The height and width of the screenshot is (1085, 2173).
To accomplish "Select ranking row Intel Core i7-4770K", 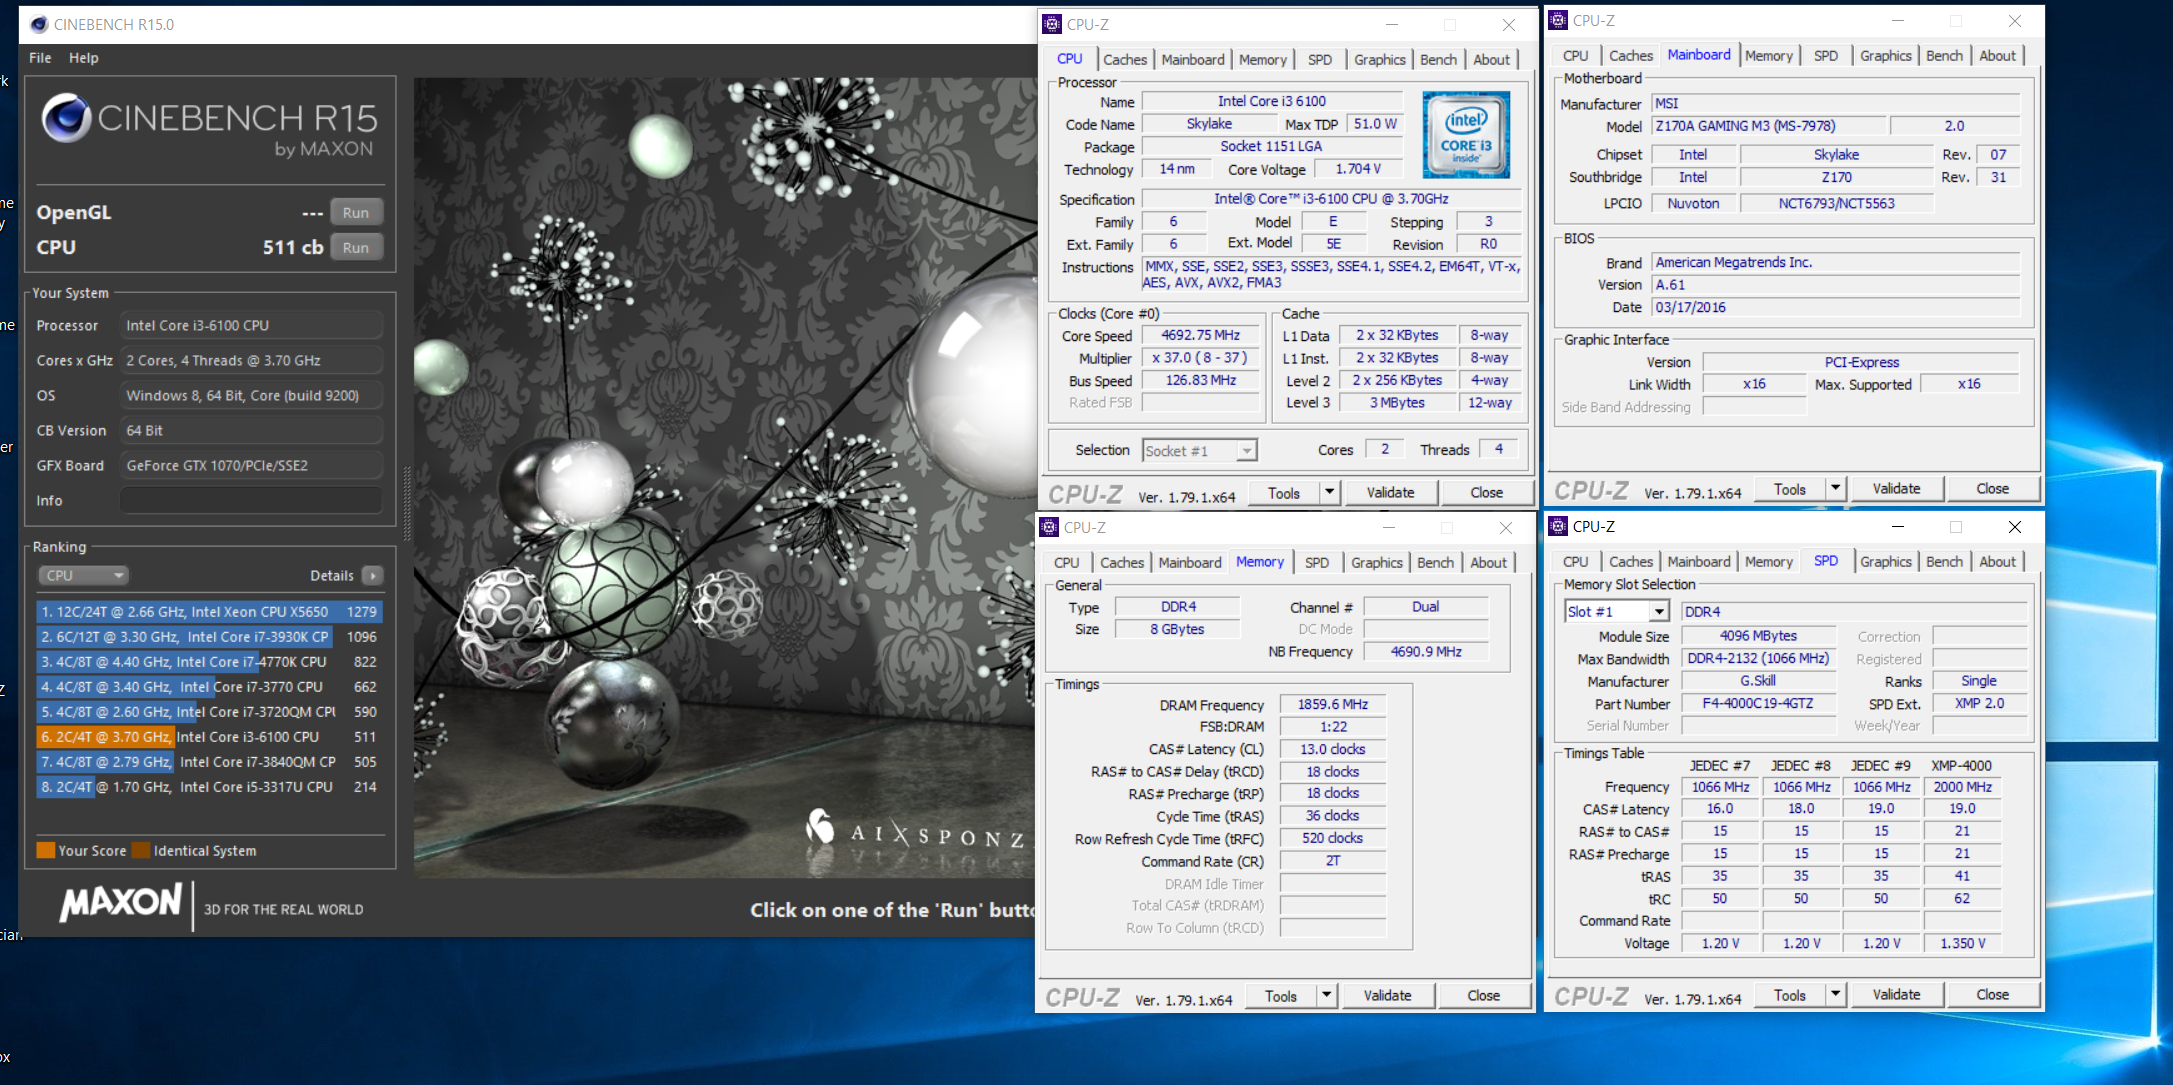I will tap(209, 661).
